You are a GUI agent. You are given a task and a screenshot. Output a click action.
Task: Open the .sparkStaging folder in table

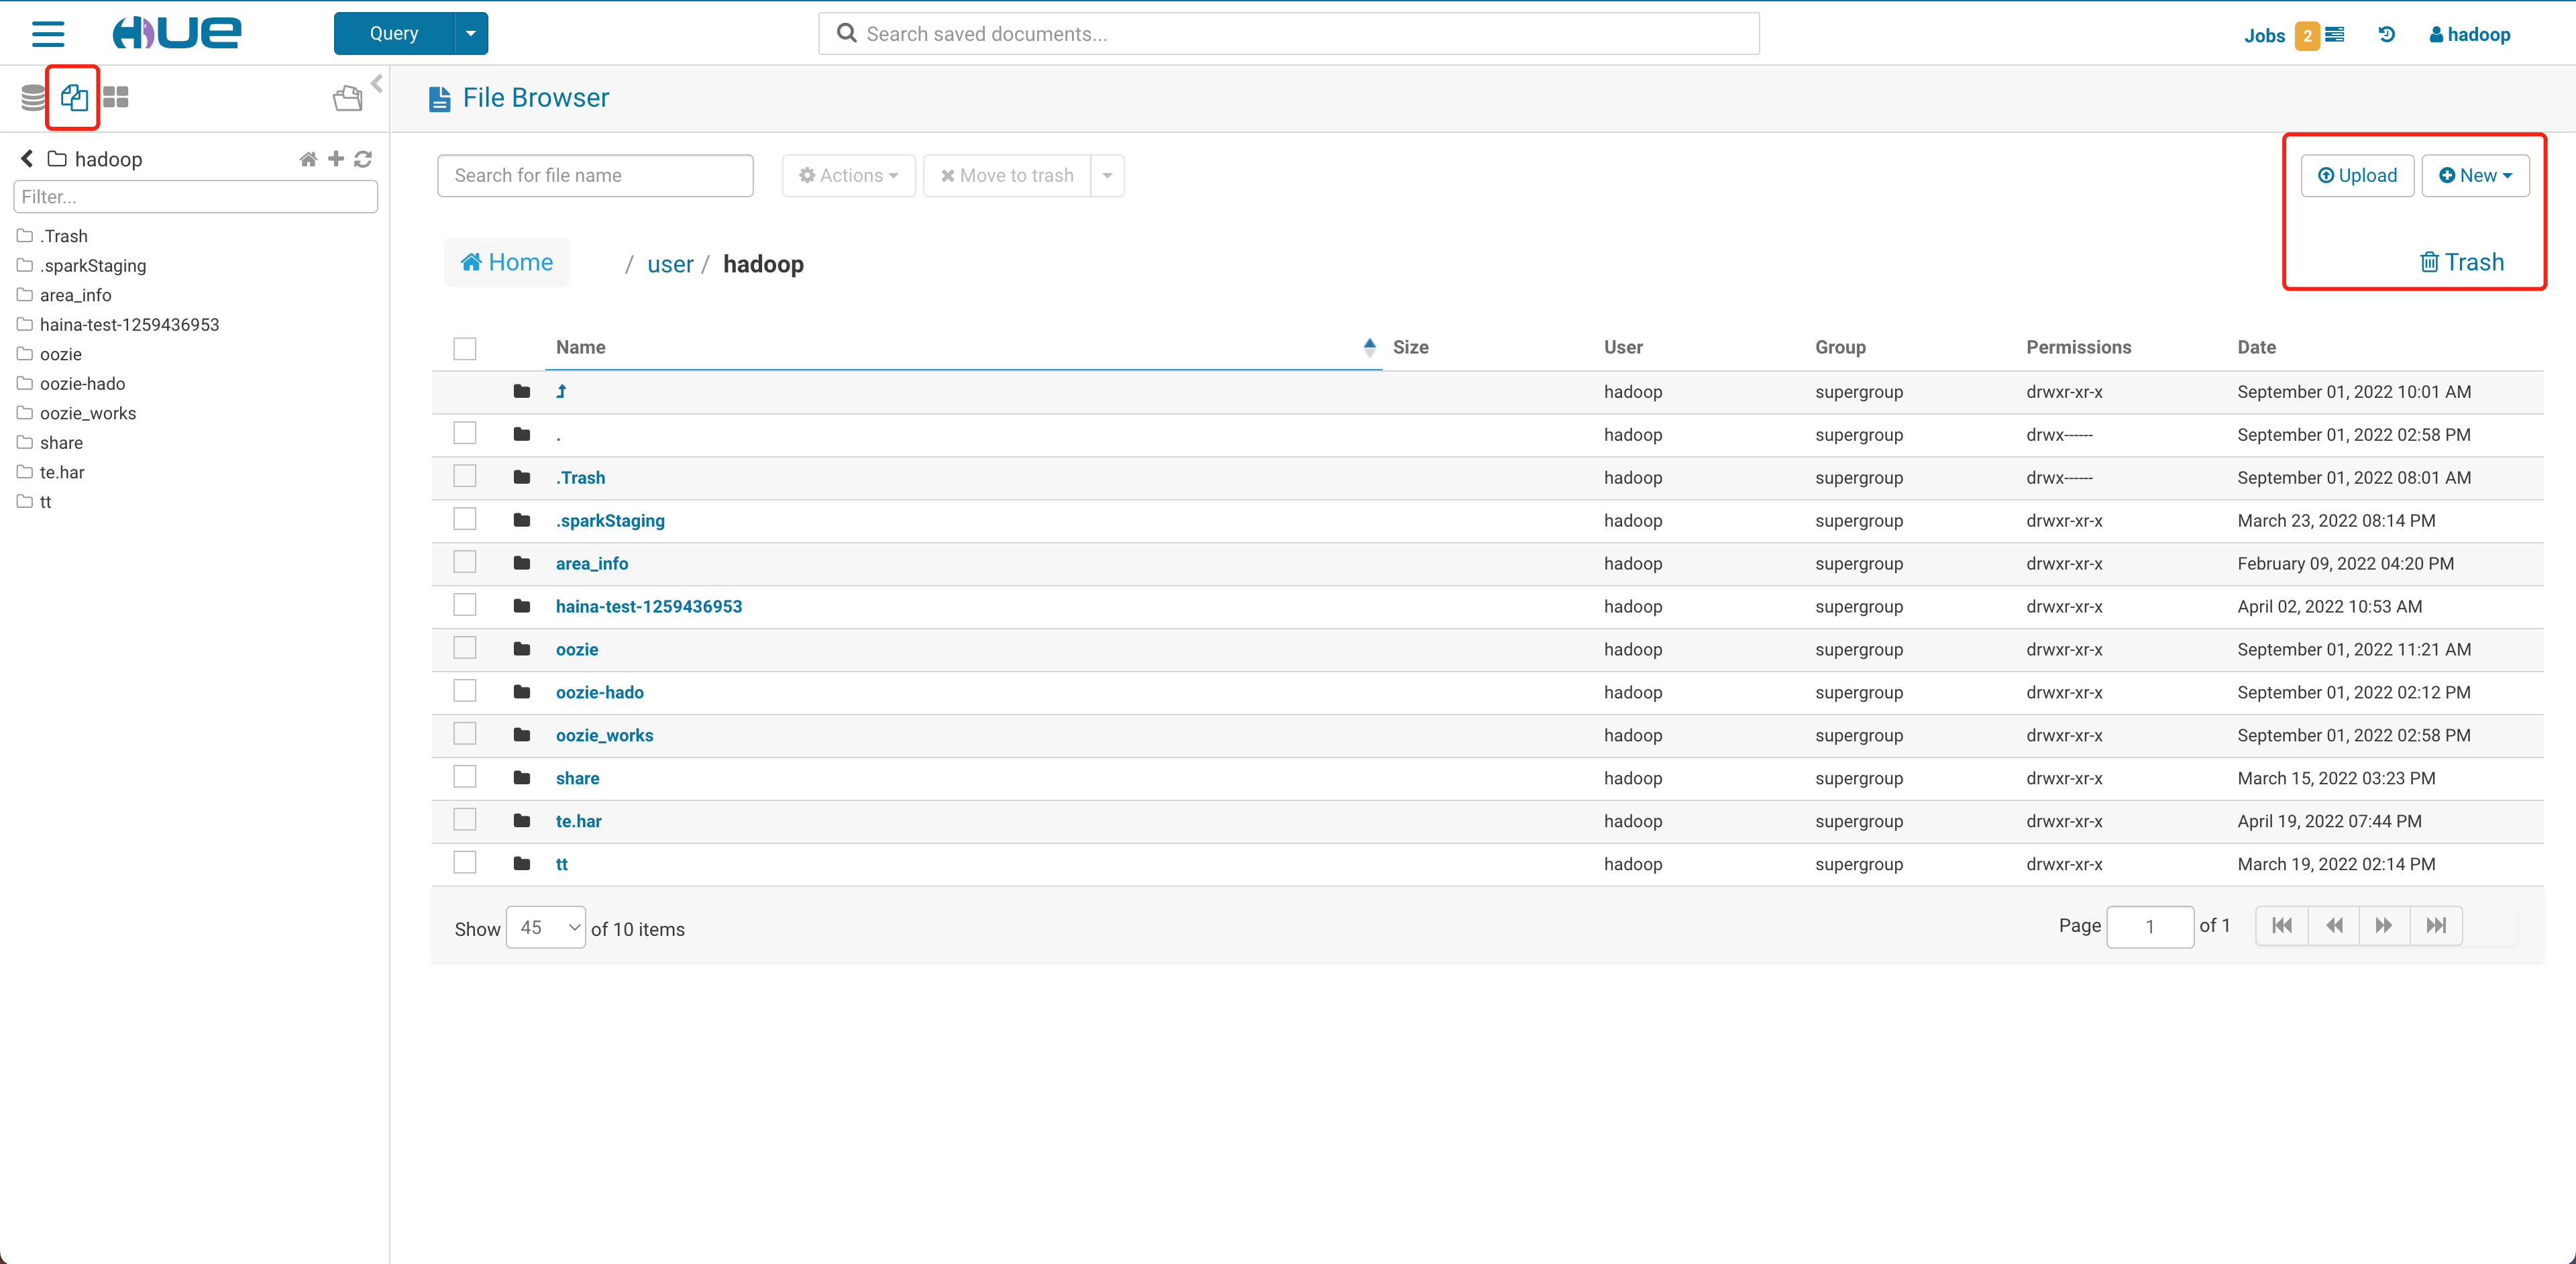(610, 521)
